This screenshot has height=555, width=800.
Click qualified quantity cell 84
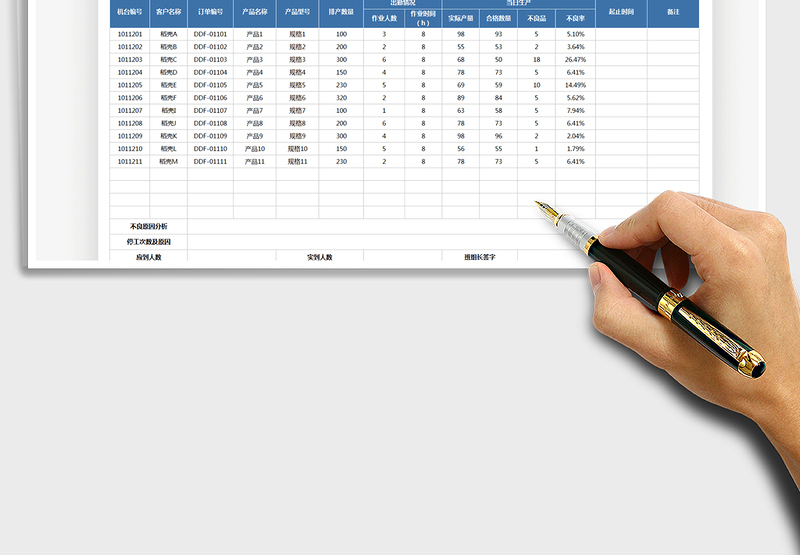498,98
